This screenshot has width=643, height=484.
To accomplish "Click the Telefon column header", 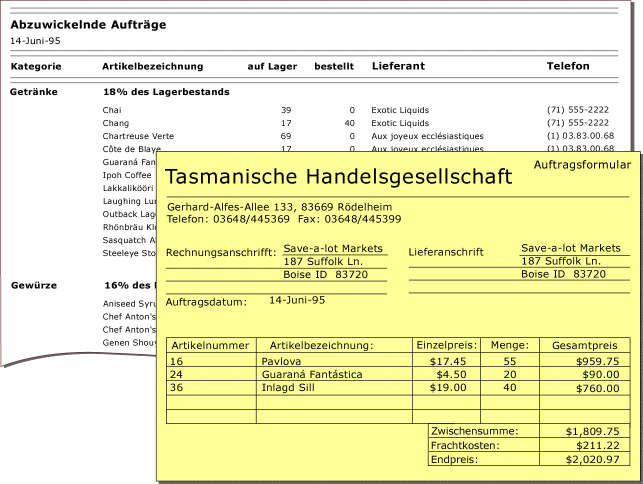I will coord(568,66).
